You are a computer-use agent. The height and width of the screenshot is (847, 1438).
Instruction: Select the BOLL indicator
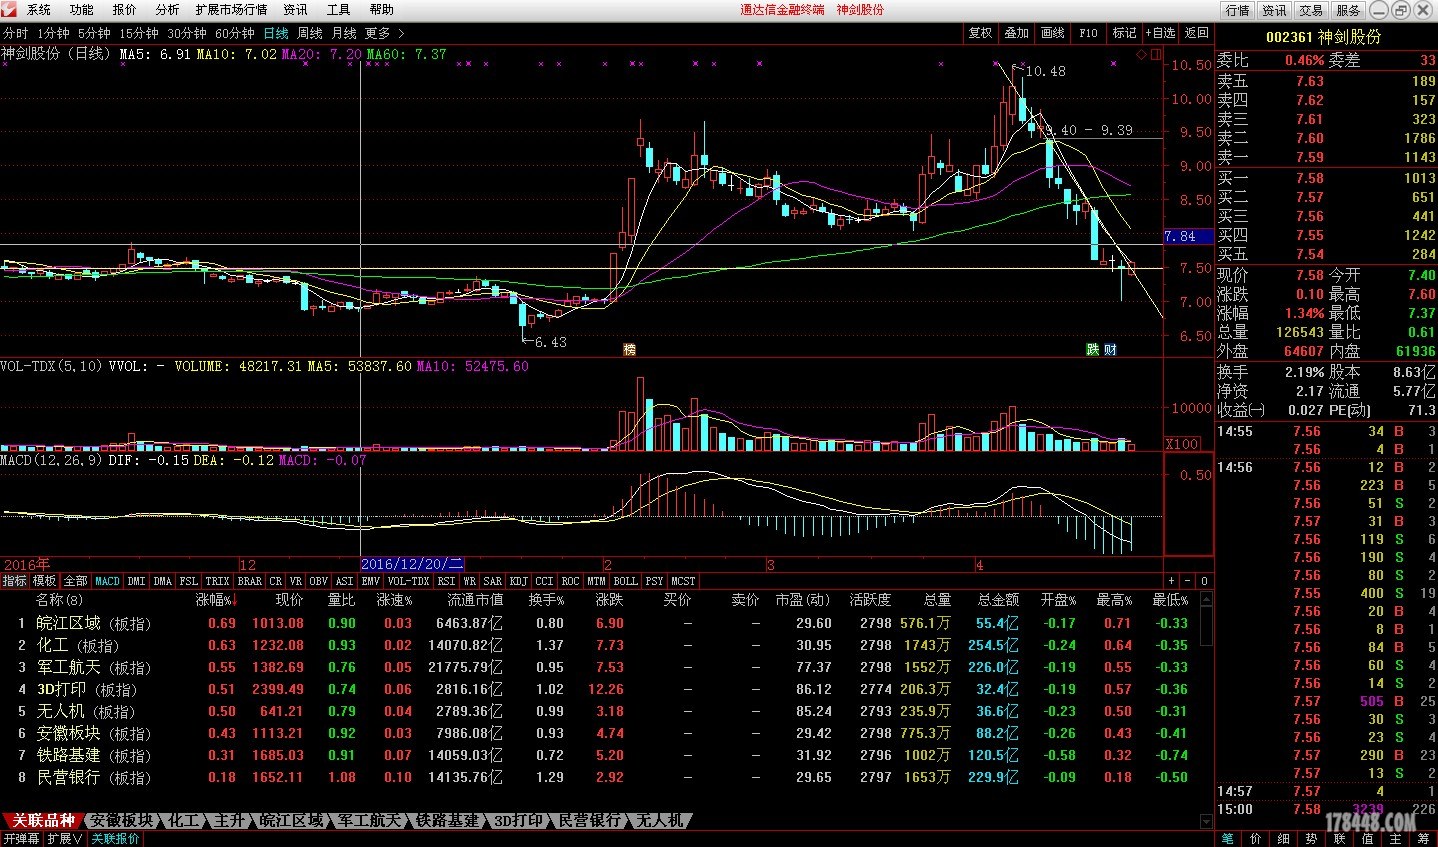625,580
